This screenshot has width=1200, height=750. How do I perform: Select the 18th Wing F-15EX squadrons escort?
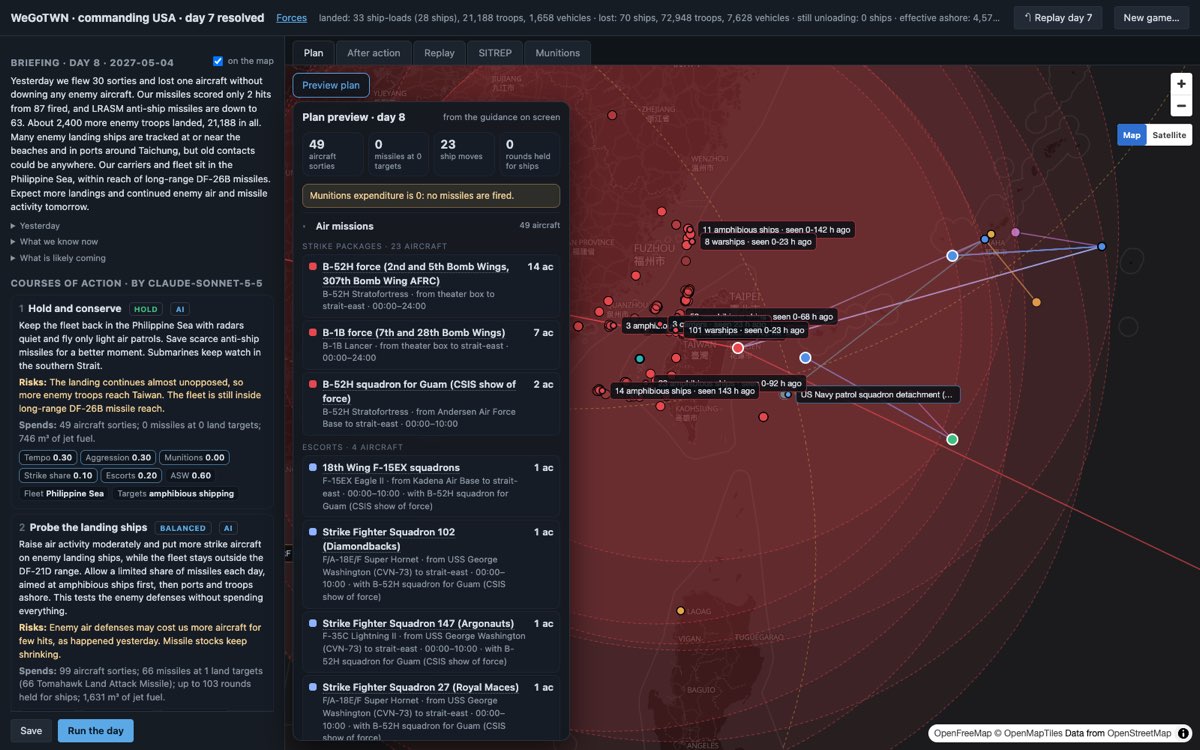[x=431, y=486]
